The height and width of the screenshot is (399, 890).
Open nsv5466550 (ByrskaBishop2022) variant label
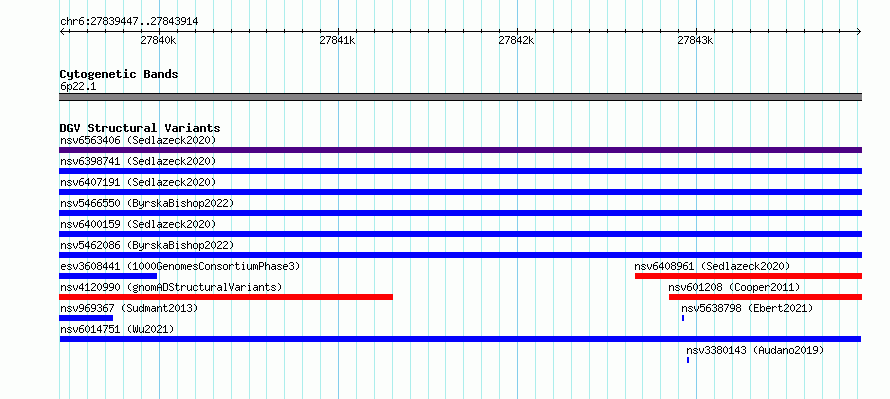147,203
